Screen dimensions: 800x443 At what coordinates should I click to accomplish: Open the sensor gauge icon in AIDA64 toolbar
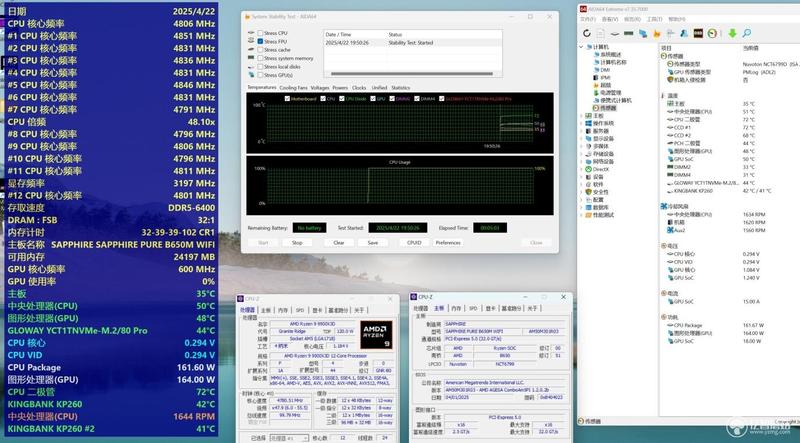pyautogui.click(x=712, y=33)
